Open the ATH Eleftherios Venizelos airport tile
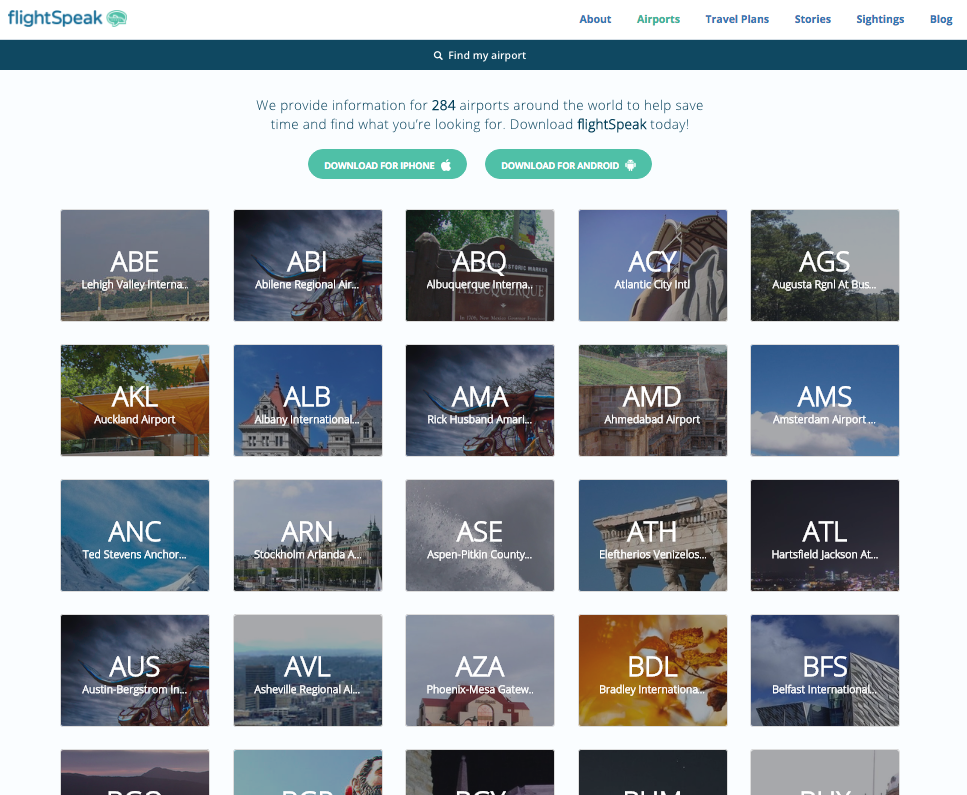This screenshot has width=967, height=795. 652,535
